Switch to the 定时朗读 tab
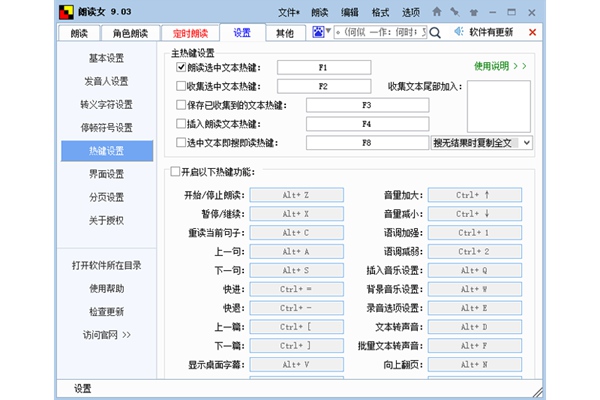This screenshot has width=600, height=400. tap(190, 33)
